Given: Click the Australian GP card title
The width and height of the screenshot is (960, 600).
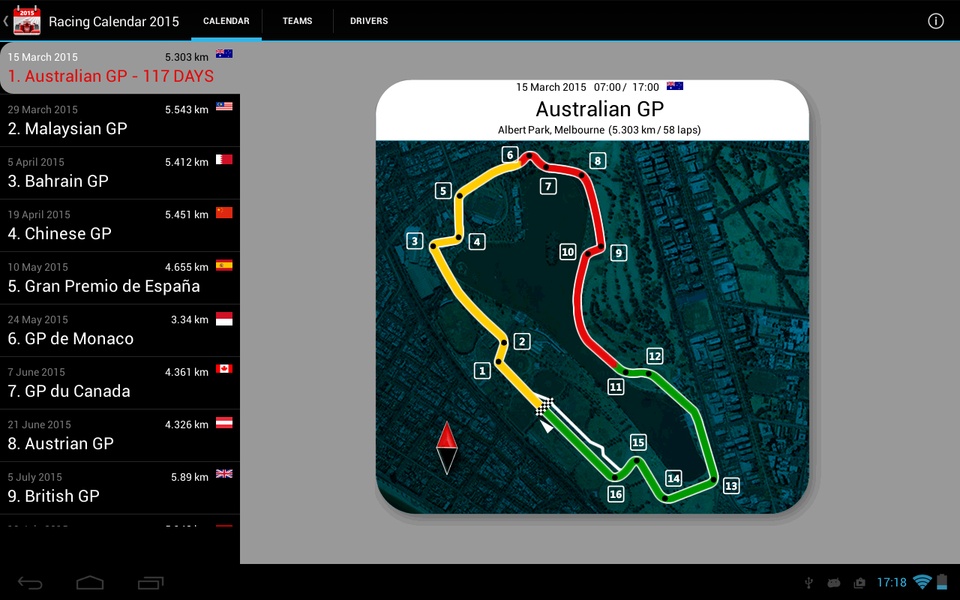Looking at the screenshot, I should (599, 108).
